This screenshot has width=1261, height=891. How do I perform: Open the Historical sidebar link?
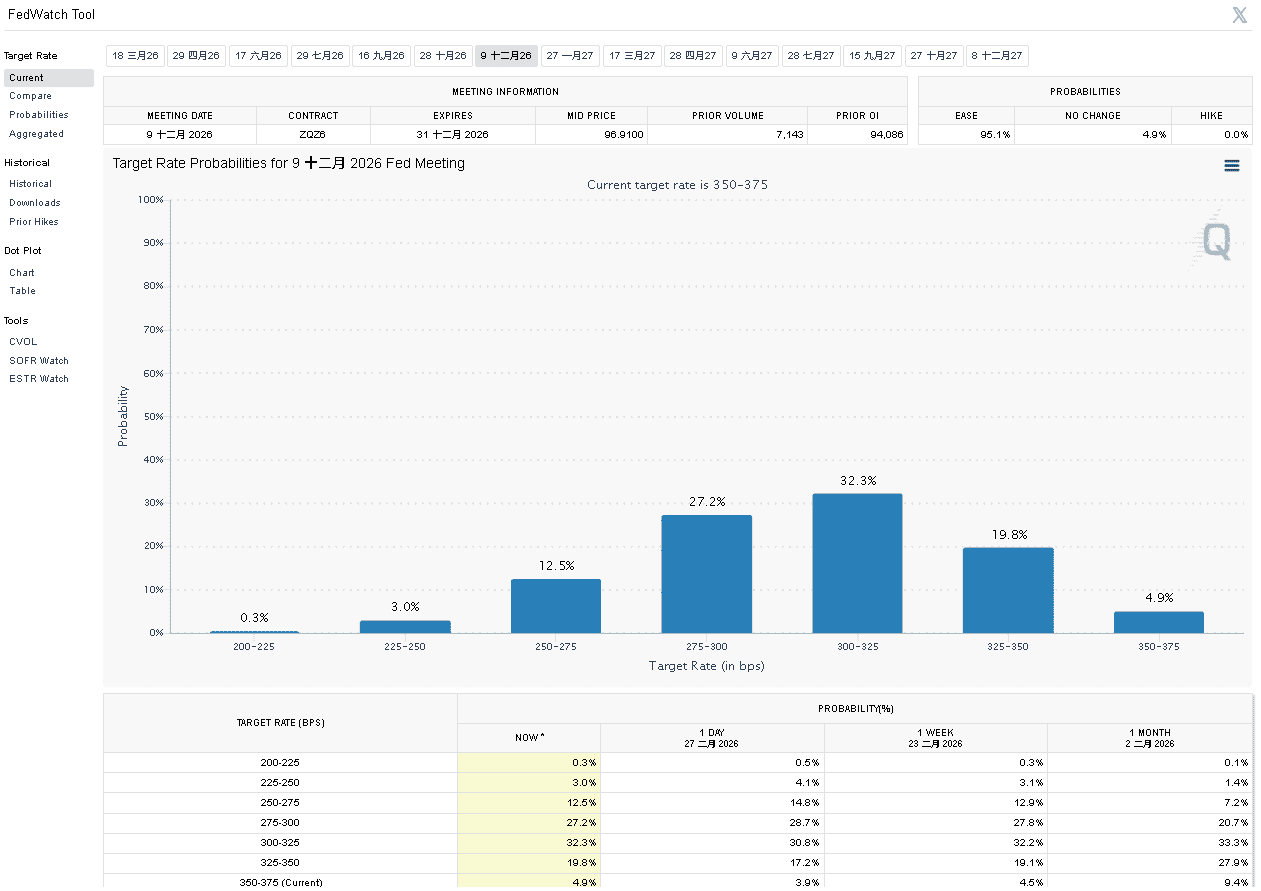[x=30, y=184]
